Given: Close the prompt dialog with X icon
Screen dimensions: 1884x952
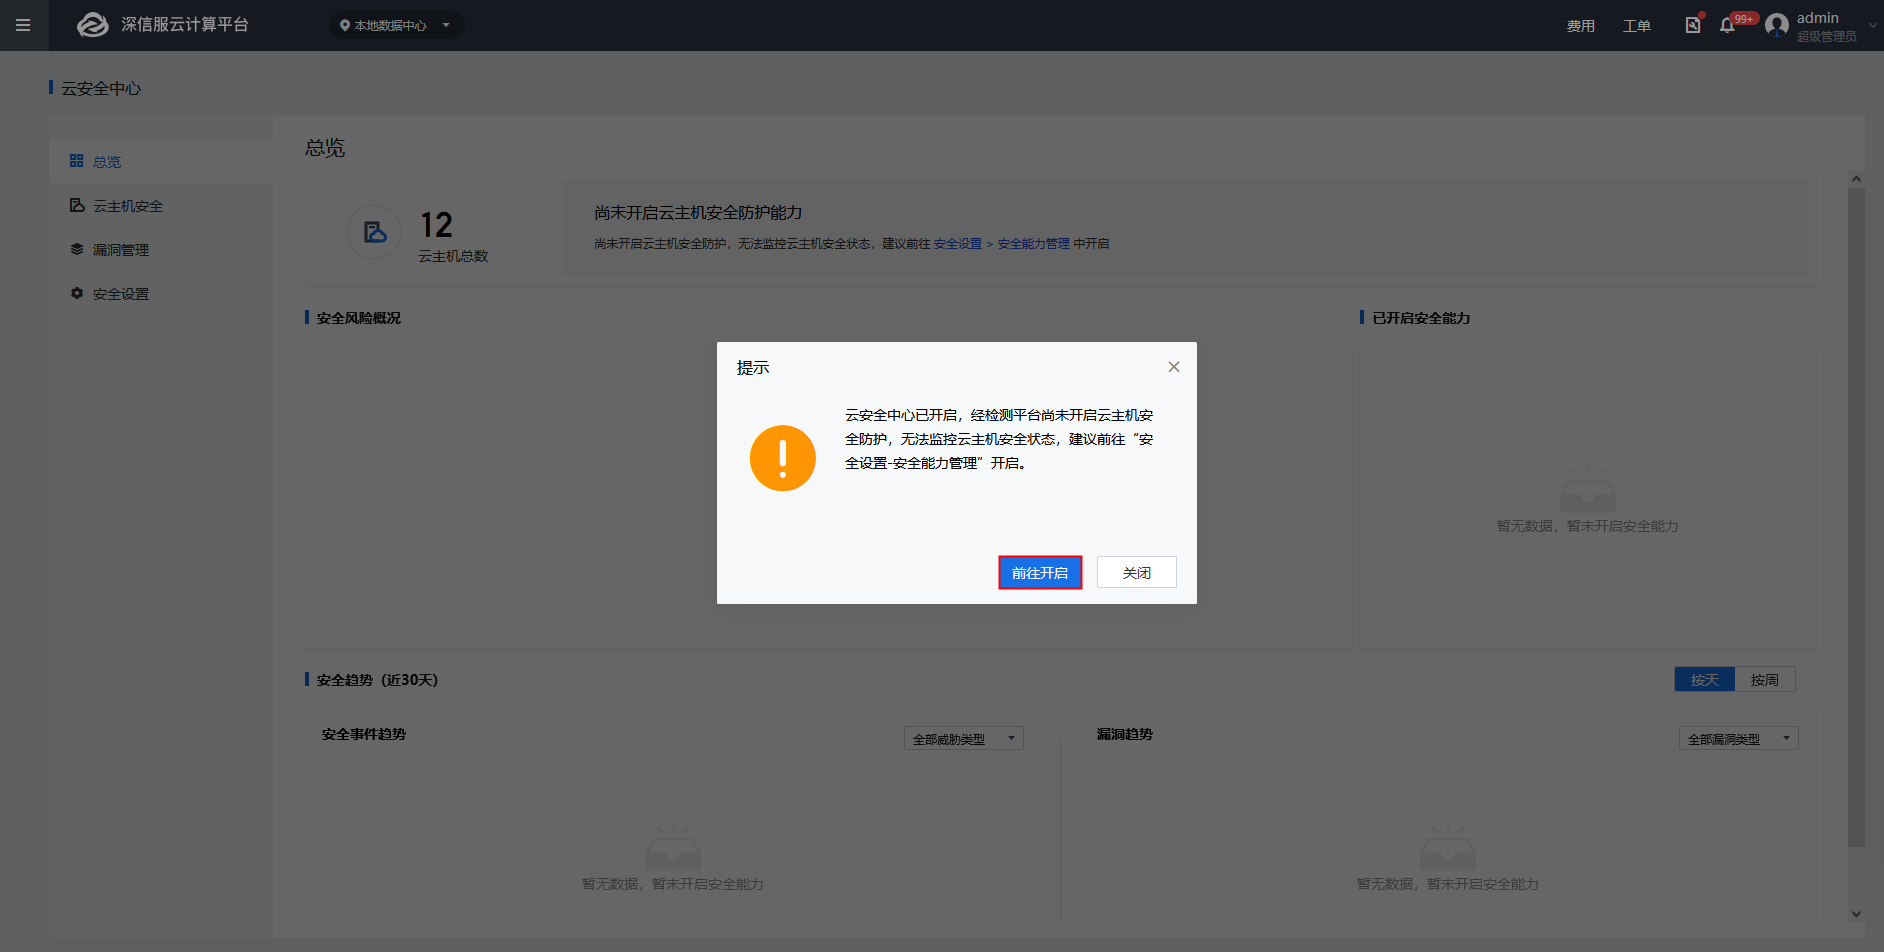Looking at the screenshot, I should 1174,367.
